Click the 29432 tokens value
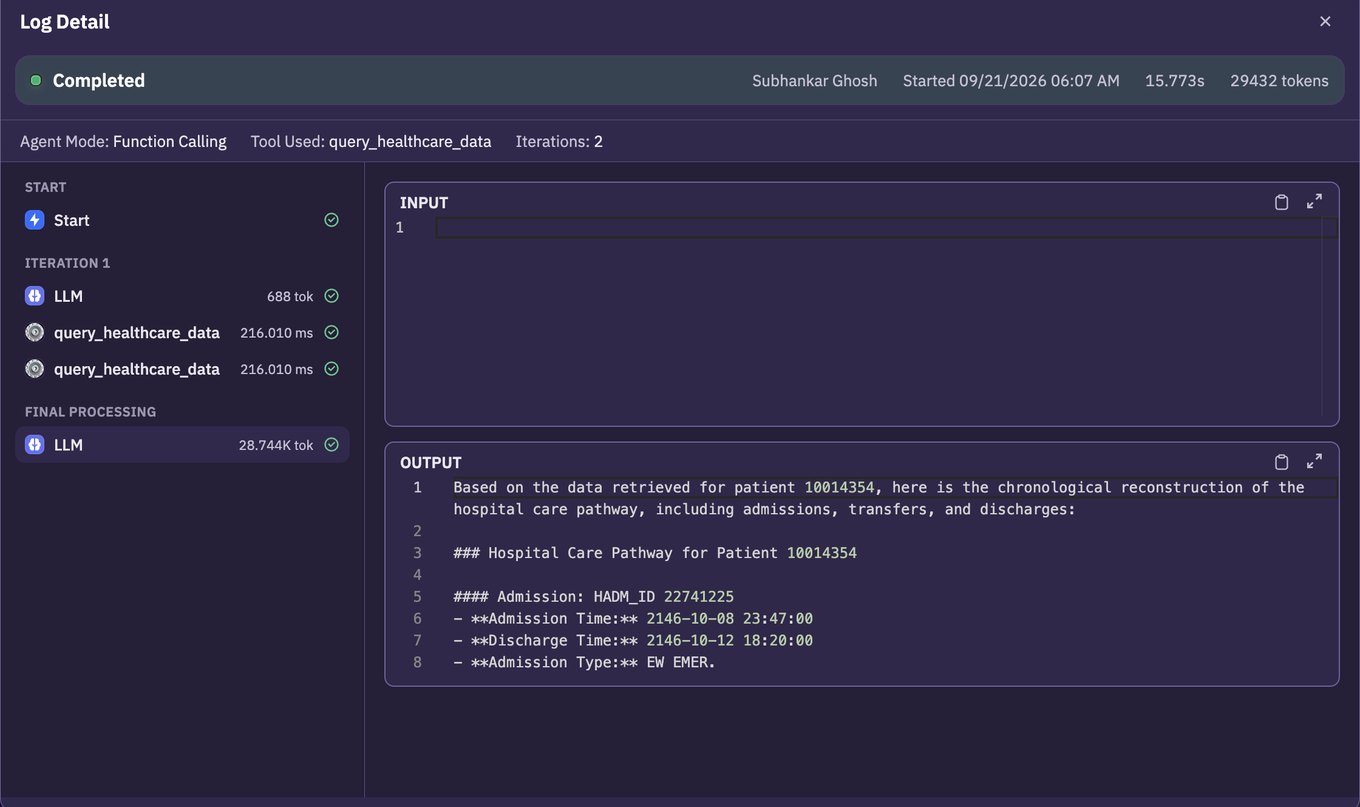 pos(1279,81)
